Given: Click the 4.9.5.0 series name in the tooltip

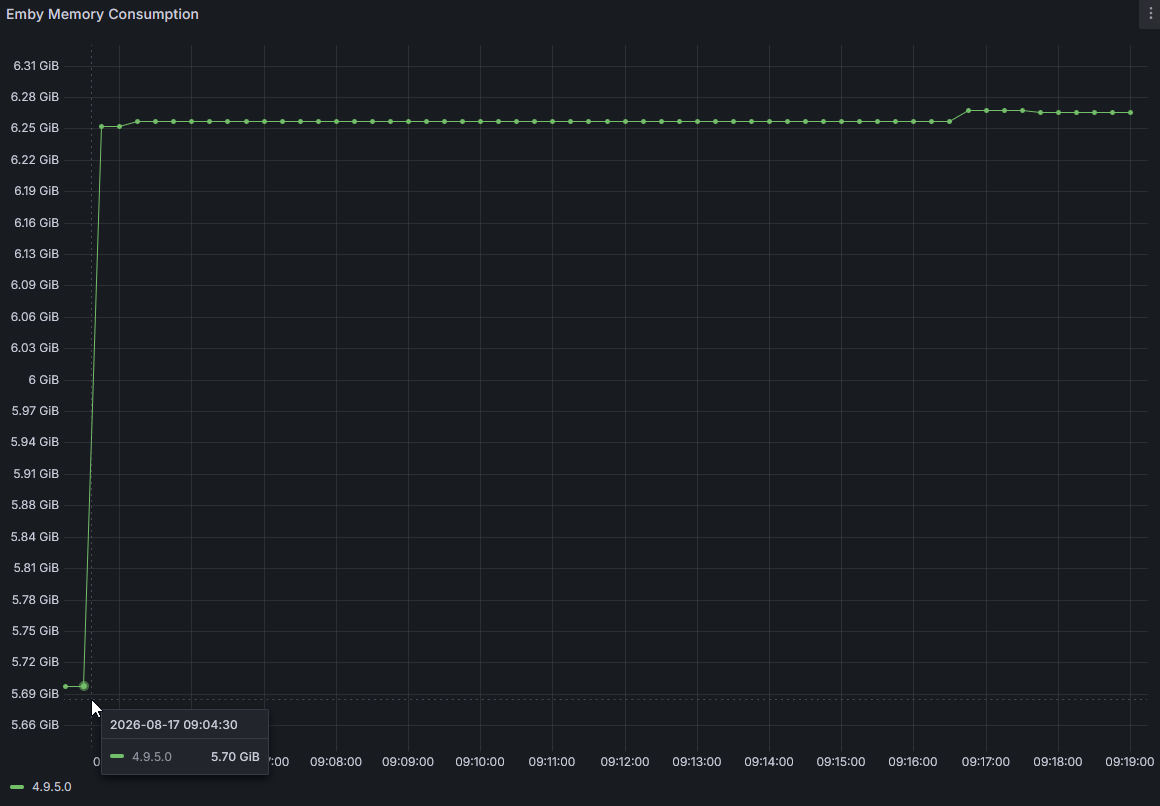Looking at the screenshot, I should [x=152, y=756].
